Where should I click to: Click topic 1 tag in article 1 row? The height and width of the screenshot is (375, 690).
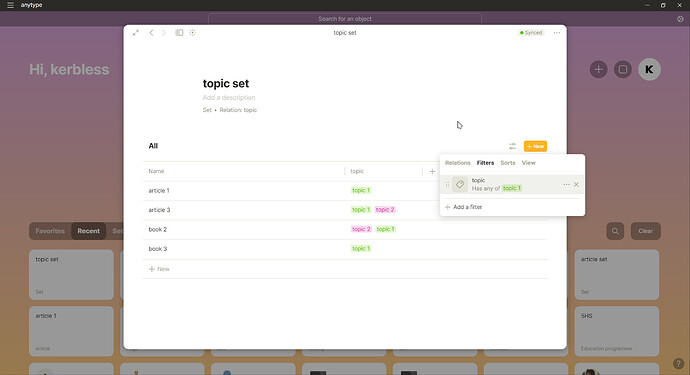point(361,190)
